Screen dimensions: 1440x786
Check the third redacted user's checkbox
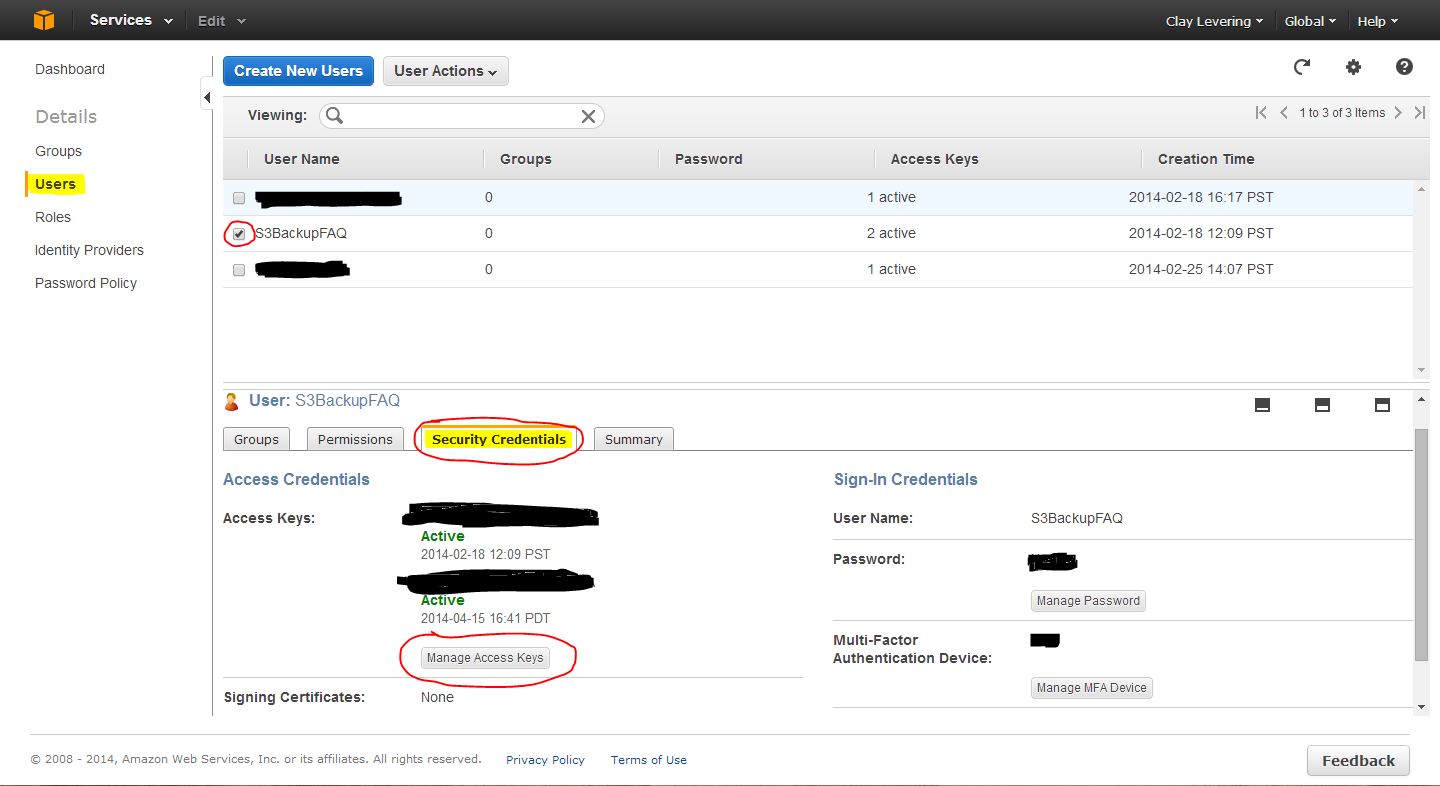coord(239,270)
